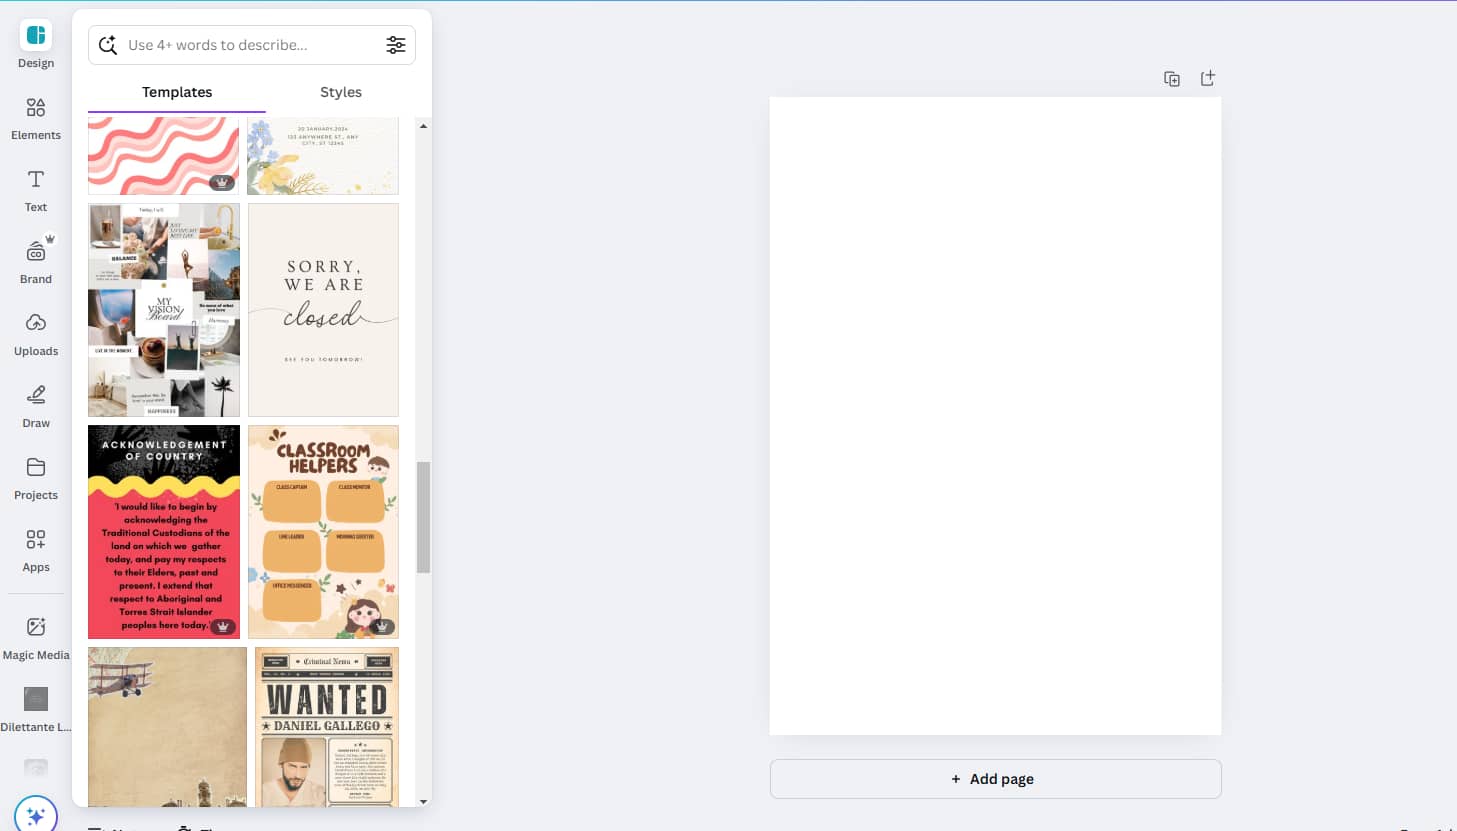Switch to the Templates tab
Viewport: 1457px width, 831px height.
[x=177, y=92]
